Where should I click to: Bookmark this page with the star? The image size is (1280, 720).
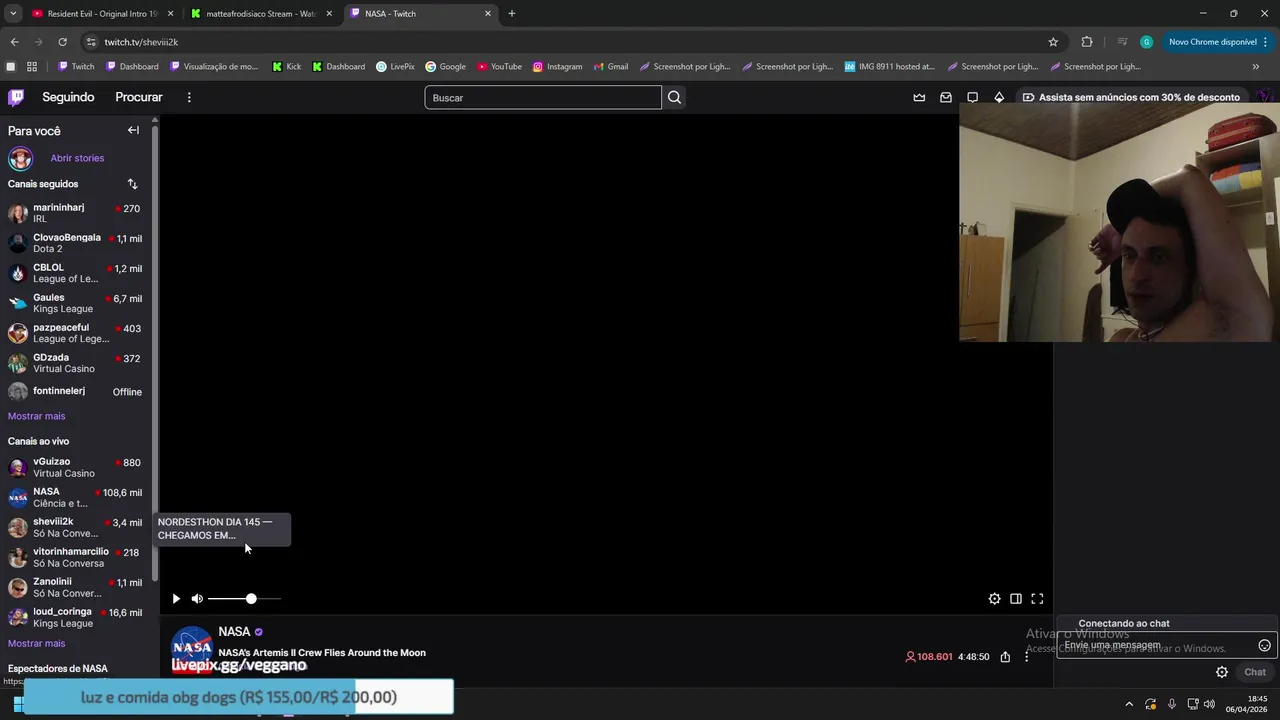(1053, 42)
